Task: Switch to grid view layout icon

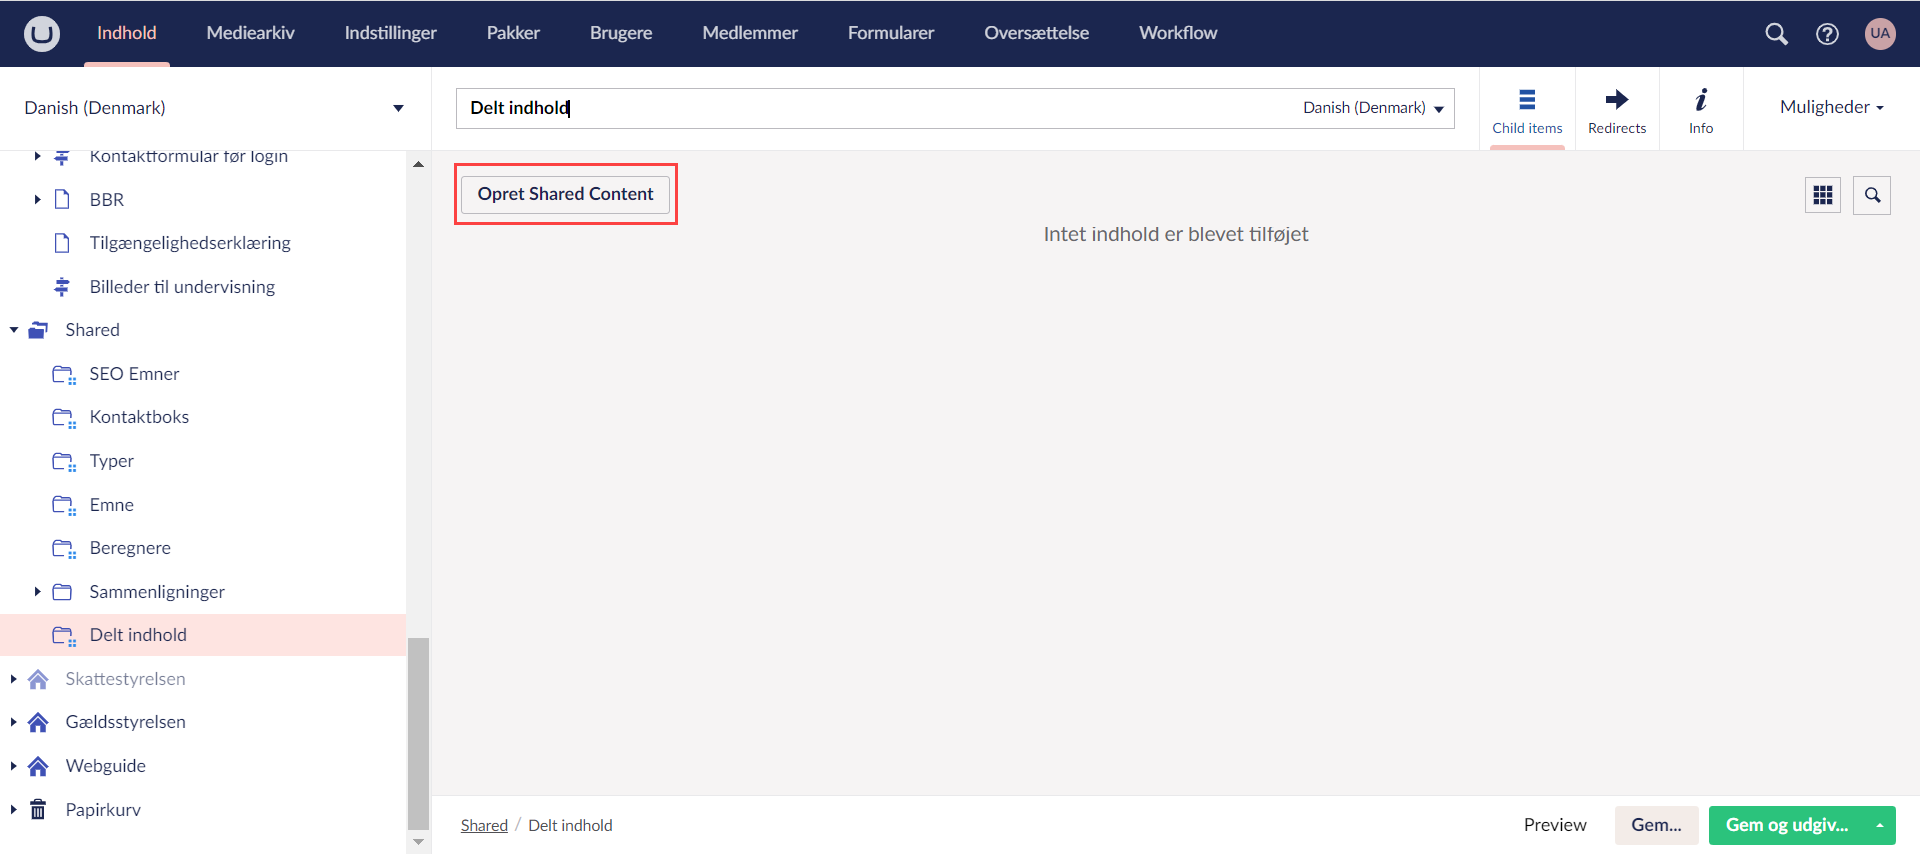Action: pos(1822,195)
